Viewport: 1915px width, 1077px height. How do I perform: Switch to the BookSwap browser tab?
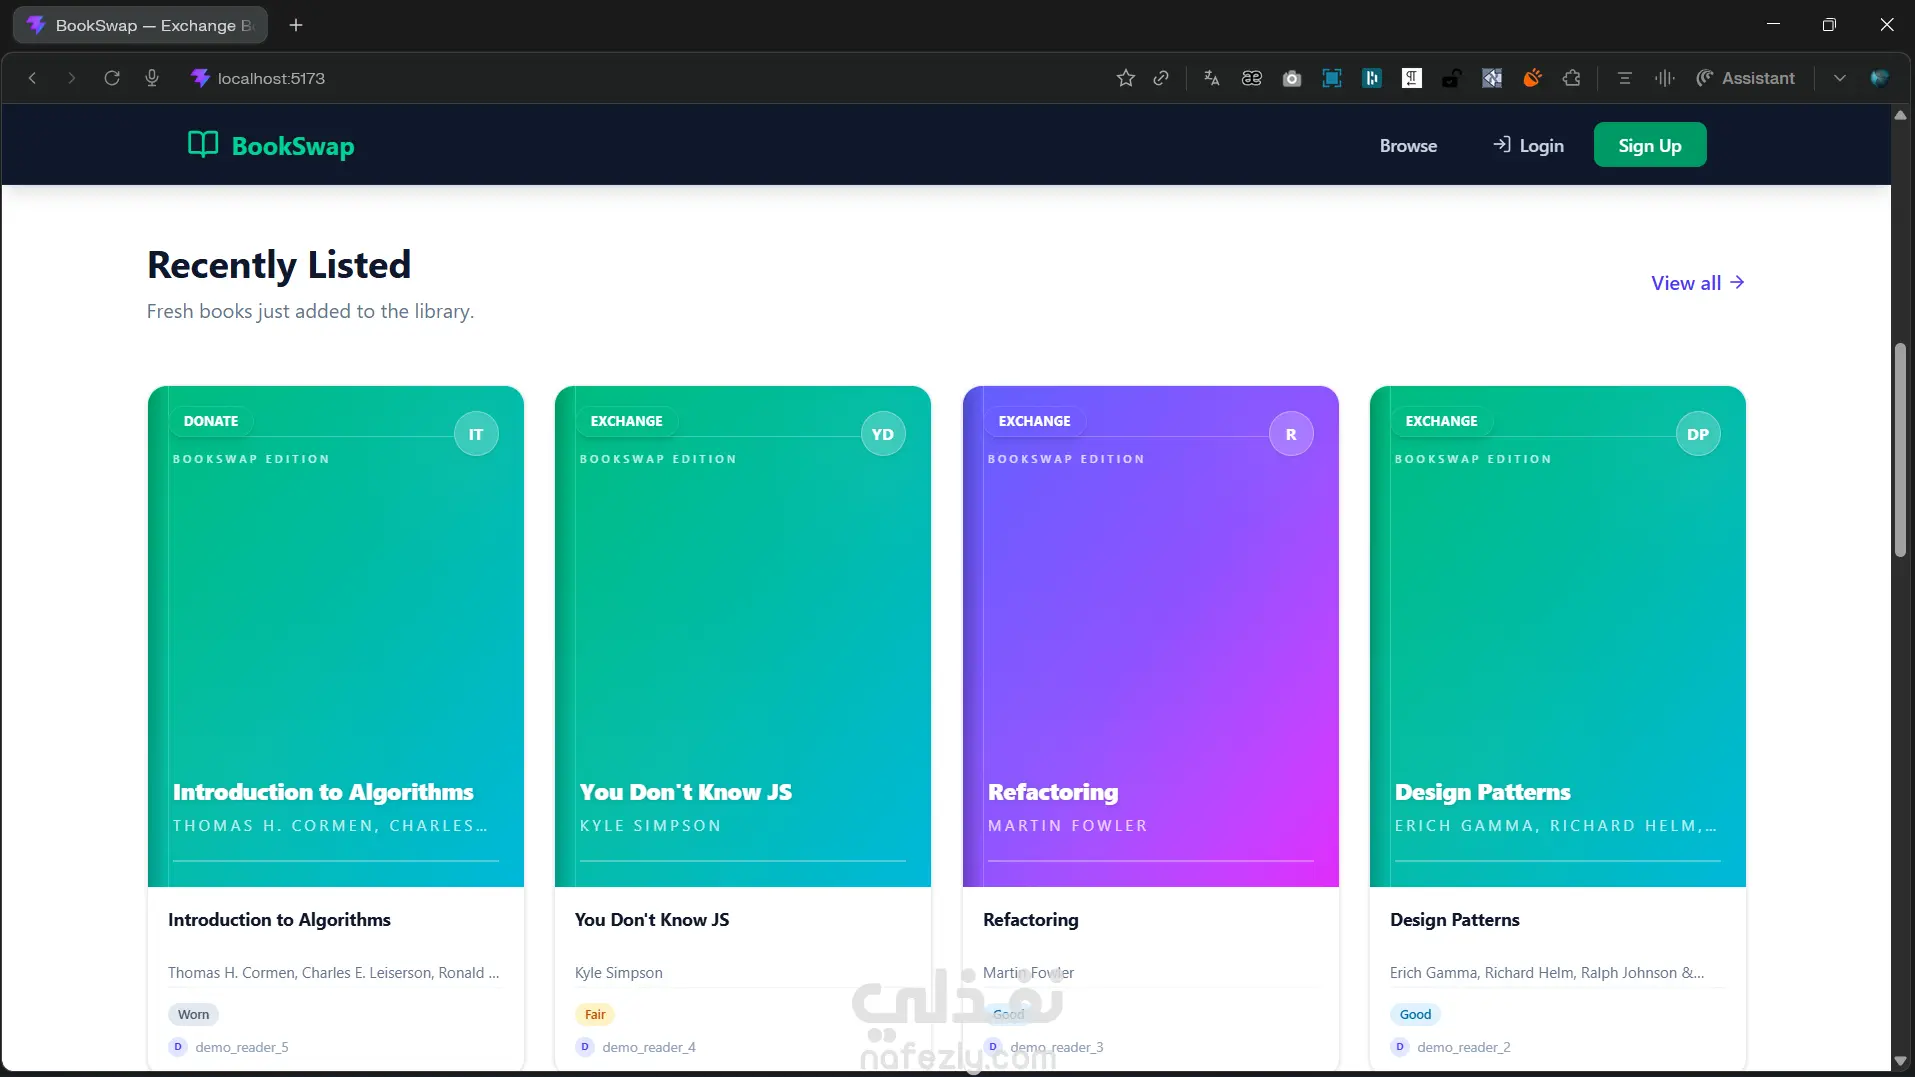click(x=140, y=25)
